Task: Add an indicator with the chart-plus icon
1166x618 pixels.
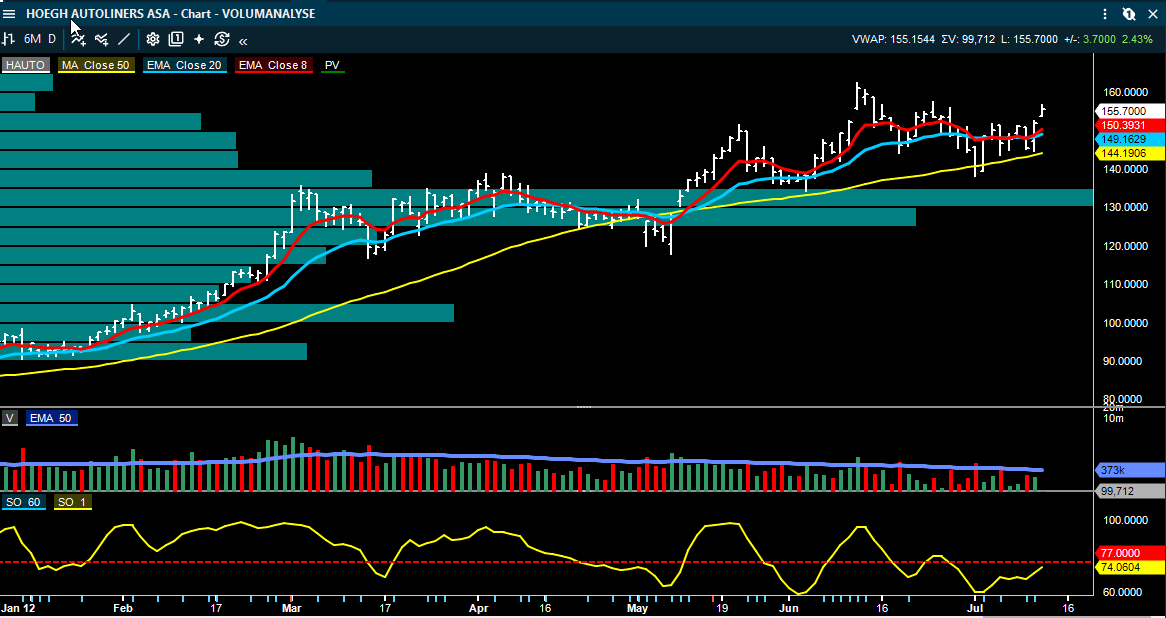Action: click(78, 39)
